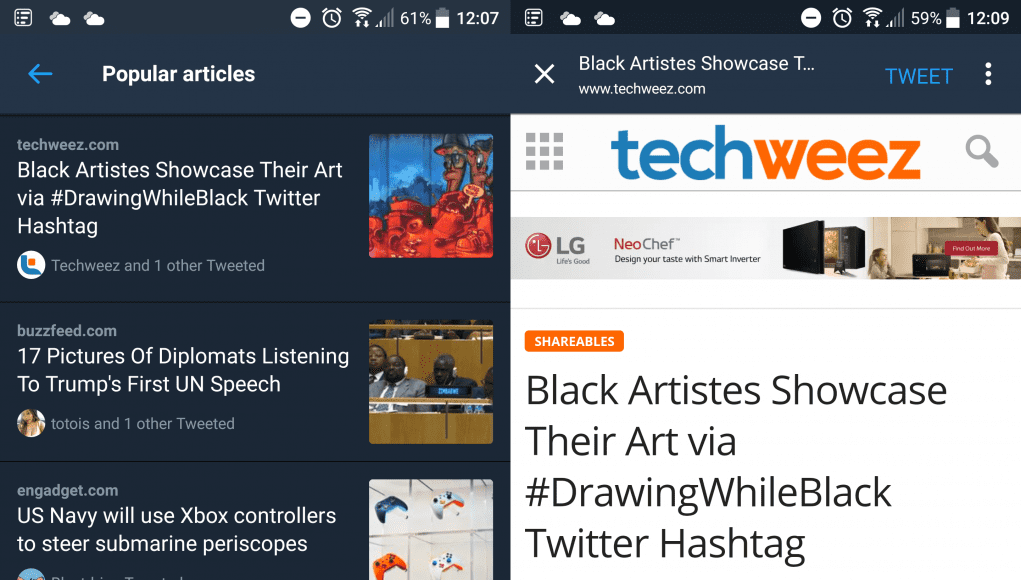Open the techweez grid menu icon
Screen dimensions: 1021x580
544,152
